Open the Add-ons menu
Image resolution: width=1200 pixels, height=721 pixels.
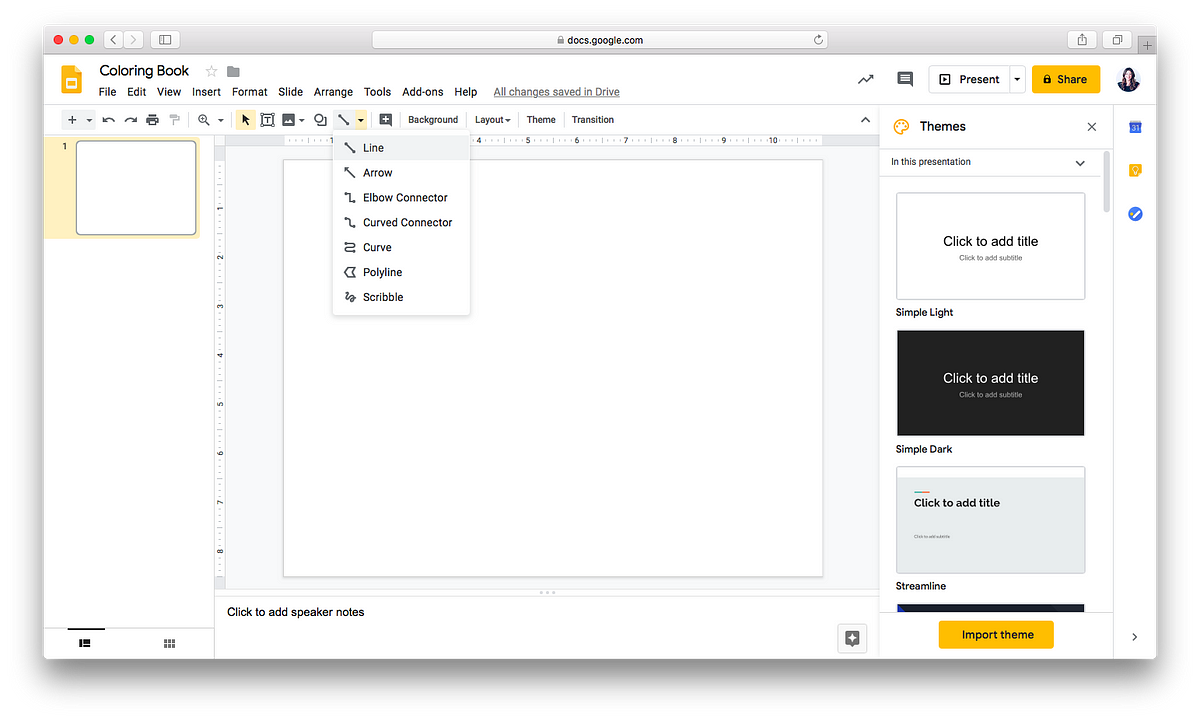click(423, 92)
